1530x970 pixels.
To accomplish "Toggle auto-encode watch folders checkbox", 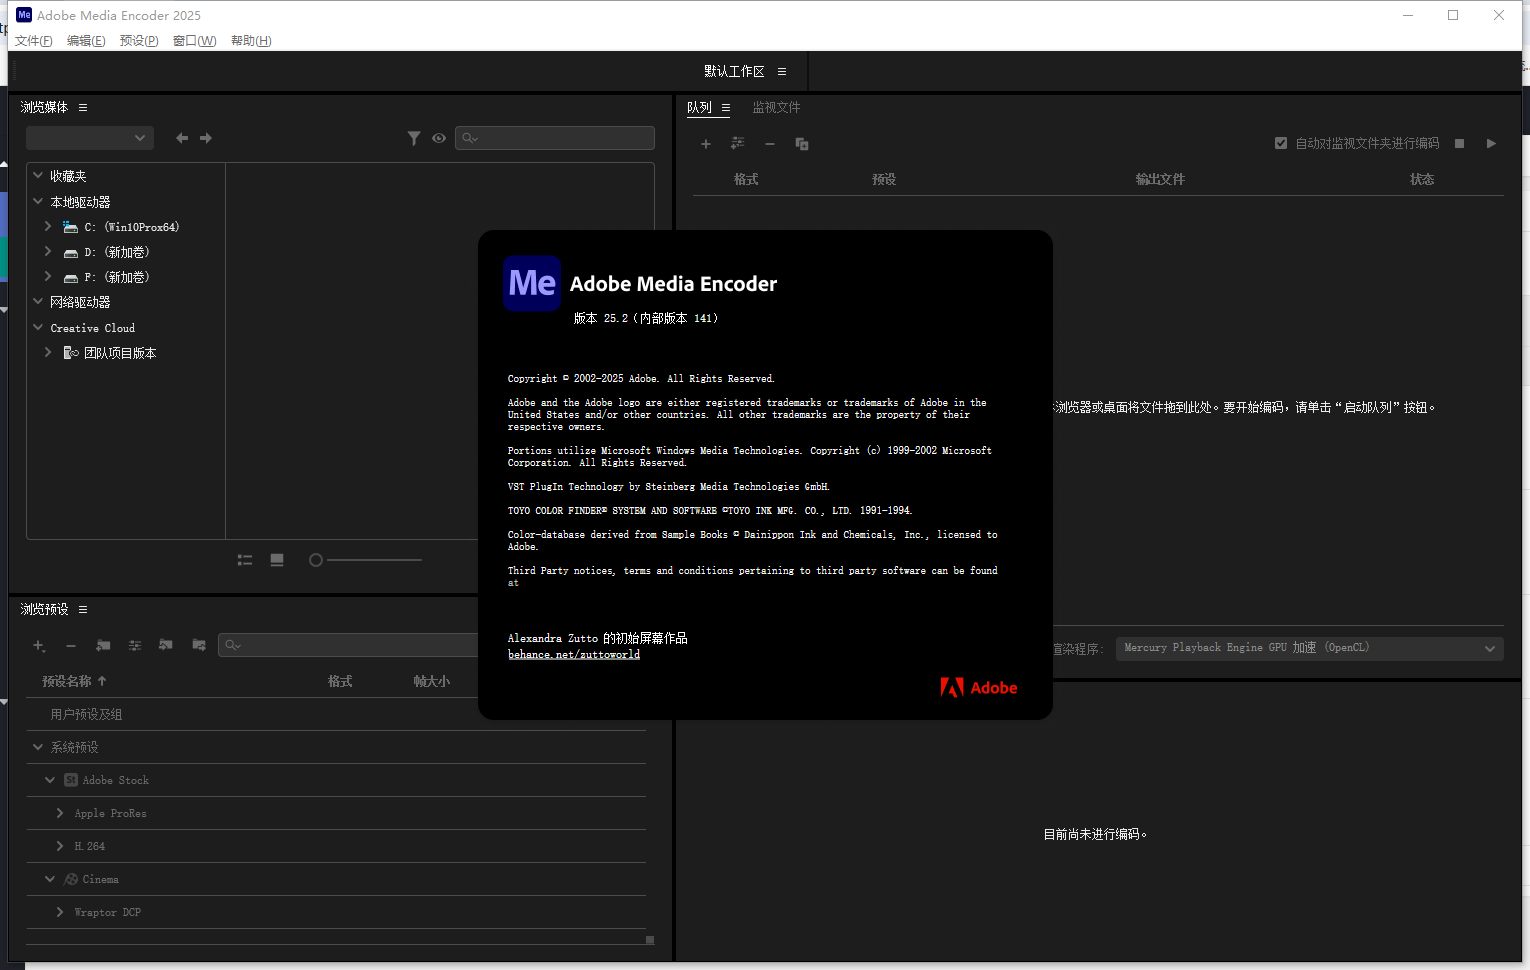I will pyautogui.click(x=1281, y=143).
